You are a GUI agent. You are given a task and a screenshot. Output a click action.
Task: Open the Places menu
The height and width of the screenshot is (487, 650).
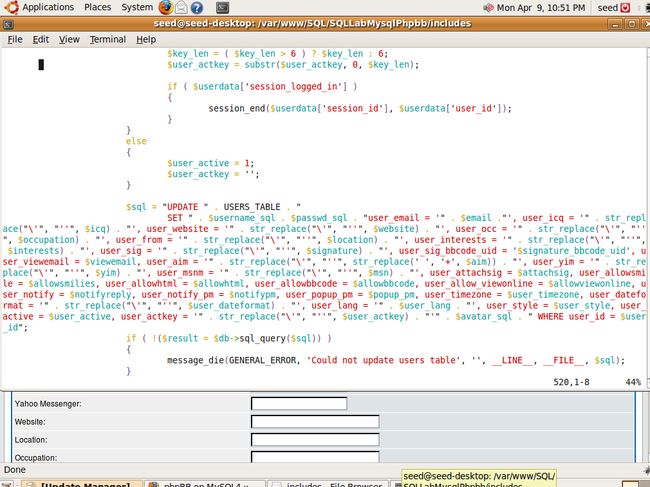pos(97,7)
